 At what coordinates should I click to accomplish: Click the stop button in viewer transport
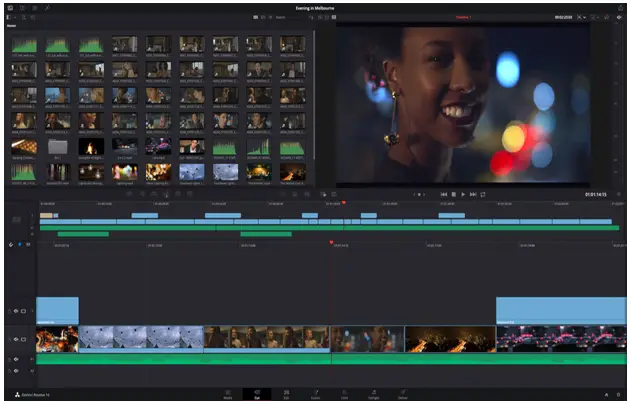454,194
